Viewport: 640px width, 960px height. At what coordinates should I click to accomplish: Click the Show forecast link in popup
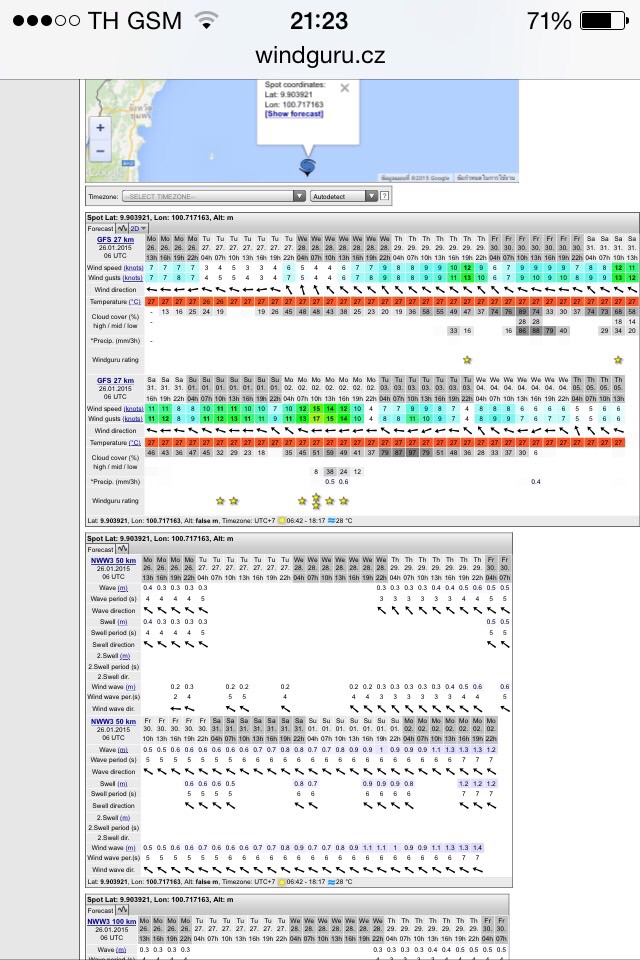pyautogui.click(x=294, y=114)
